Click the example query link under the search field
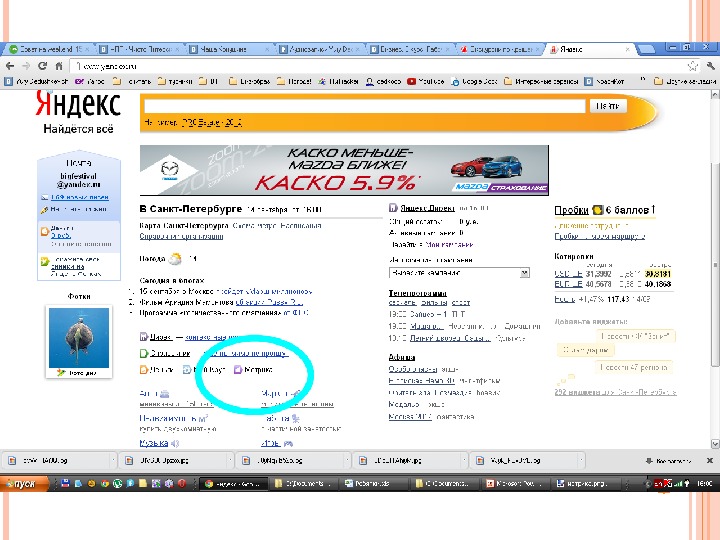The height and width of the screenshot is (540, 720). [x=212, y=123]
